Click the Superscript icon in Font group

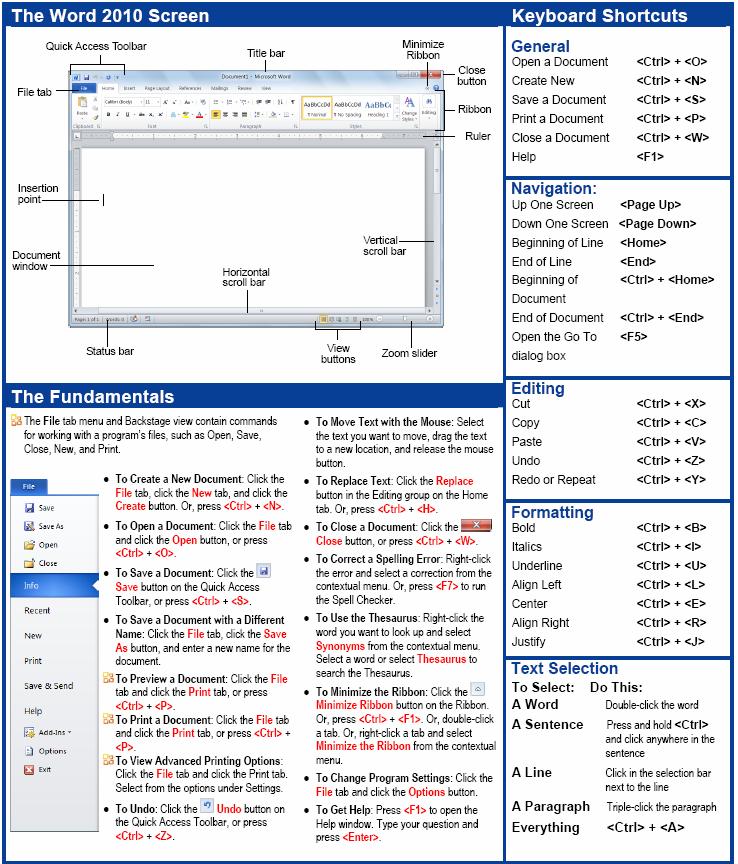tap(160, 115)
